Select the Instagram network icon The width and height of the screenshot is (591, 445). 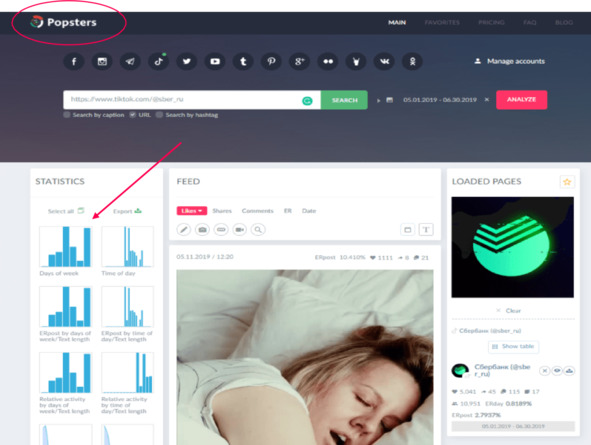click(102, 61)
